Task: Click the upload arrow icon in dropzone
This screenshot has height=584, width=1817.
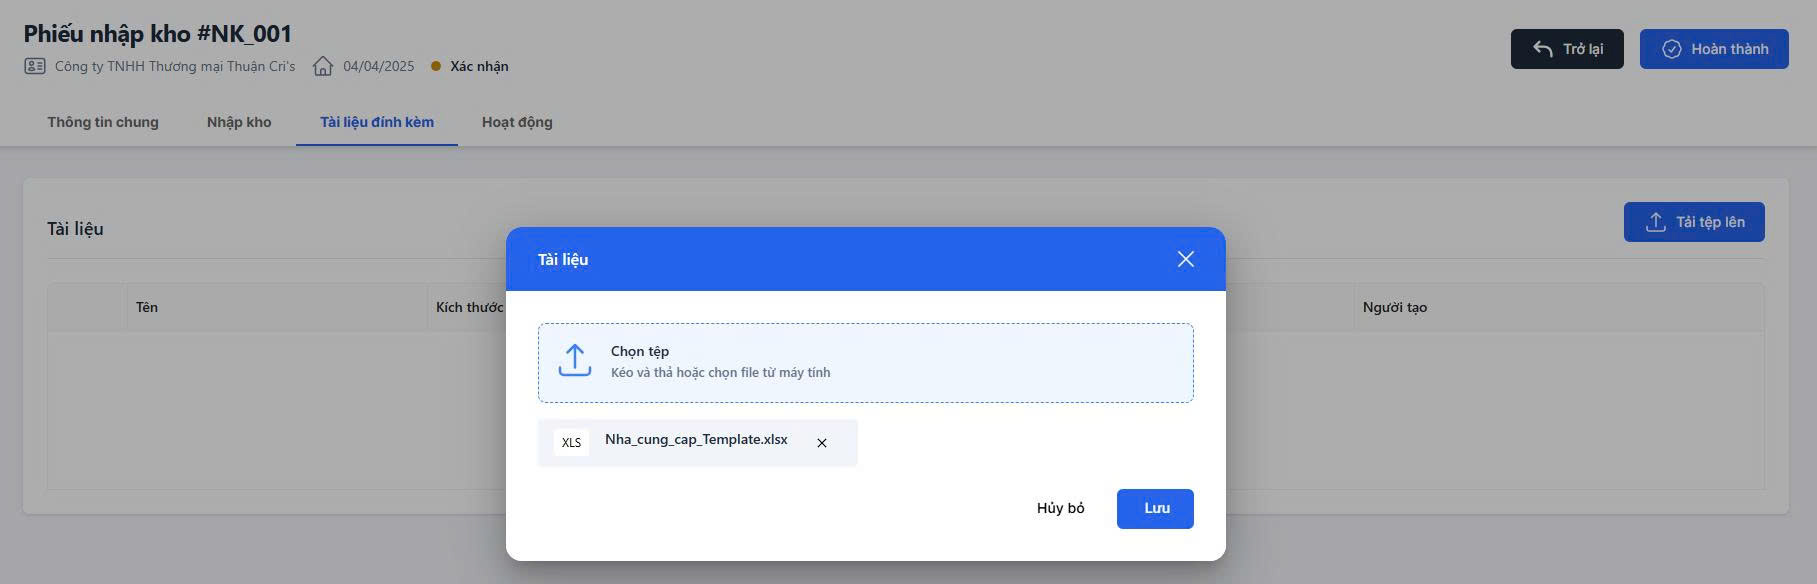Action: point(575,361)
